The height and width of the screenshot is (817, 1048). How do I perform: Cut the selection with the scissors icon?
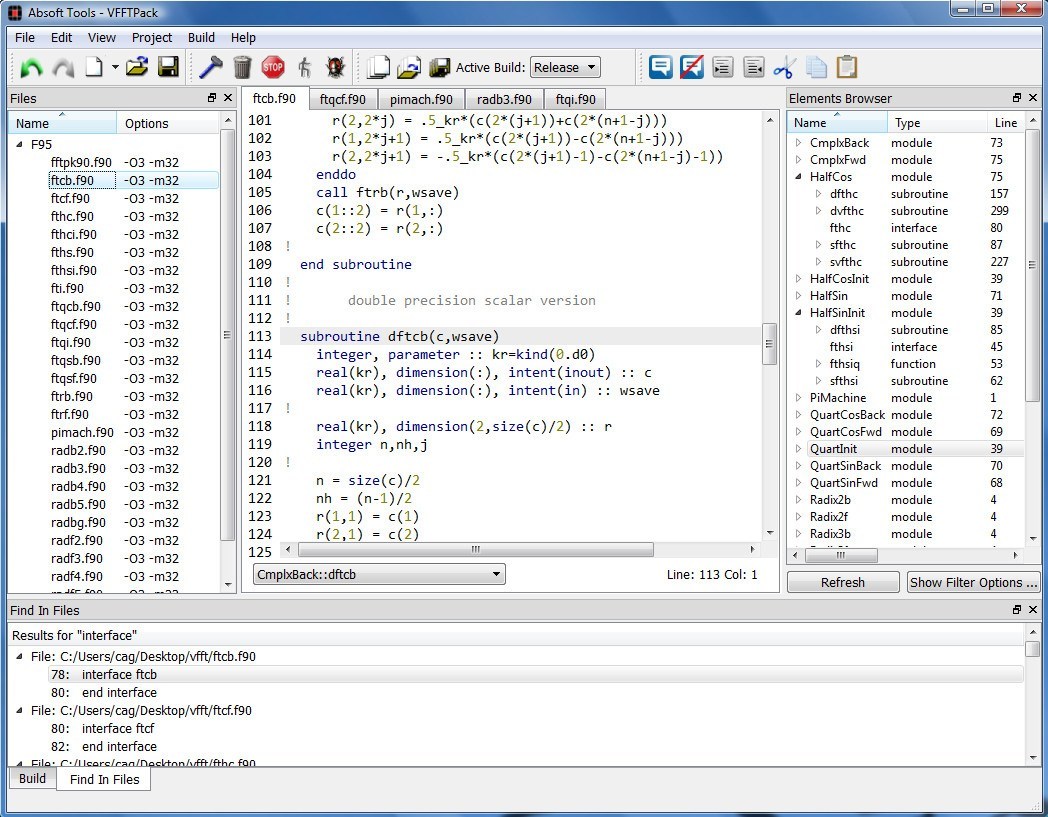[784, 67]
